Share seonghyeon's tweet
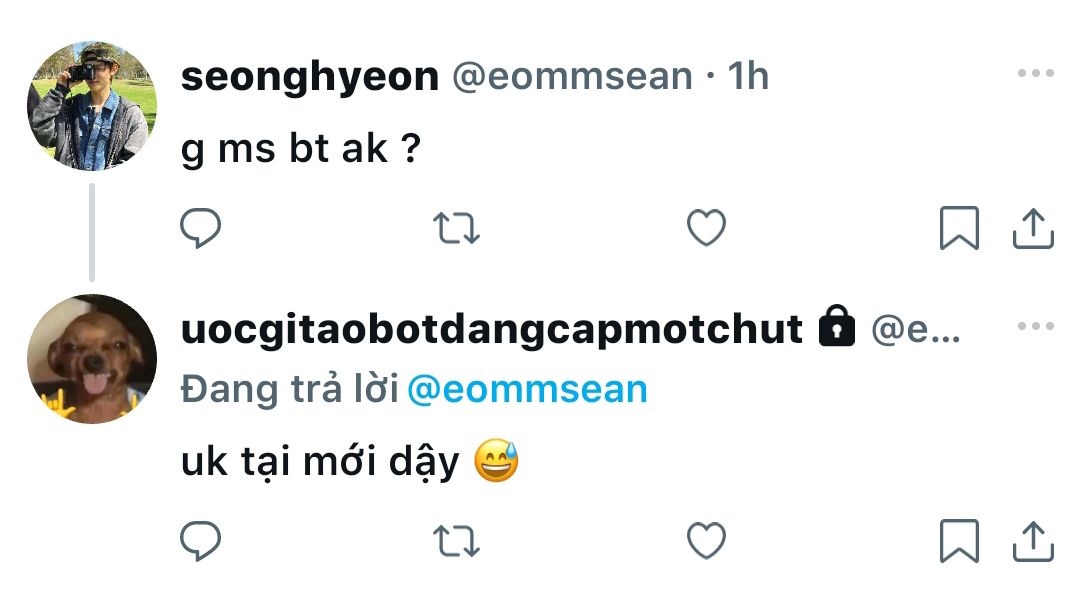 tap(1034, 229)
